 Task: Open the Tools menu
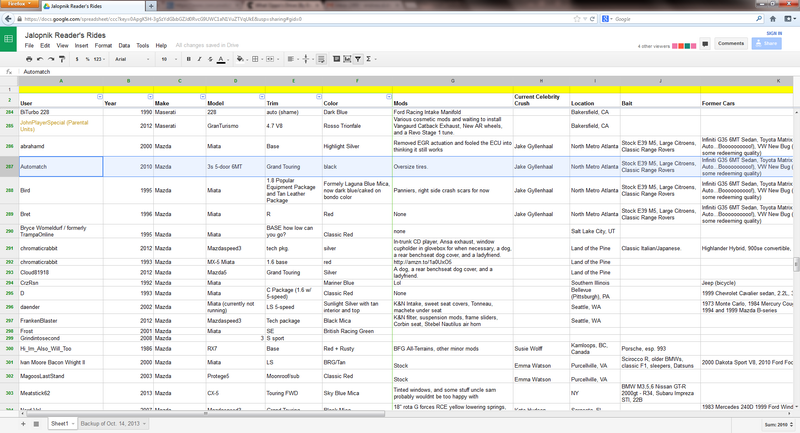coord(143,45)
